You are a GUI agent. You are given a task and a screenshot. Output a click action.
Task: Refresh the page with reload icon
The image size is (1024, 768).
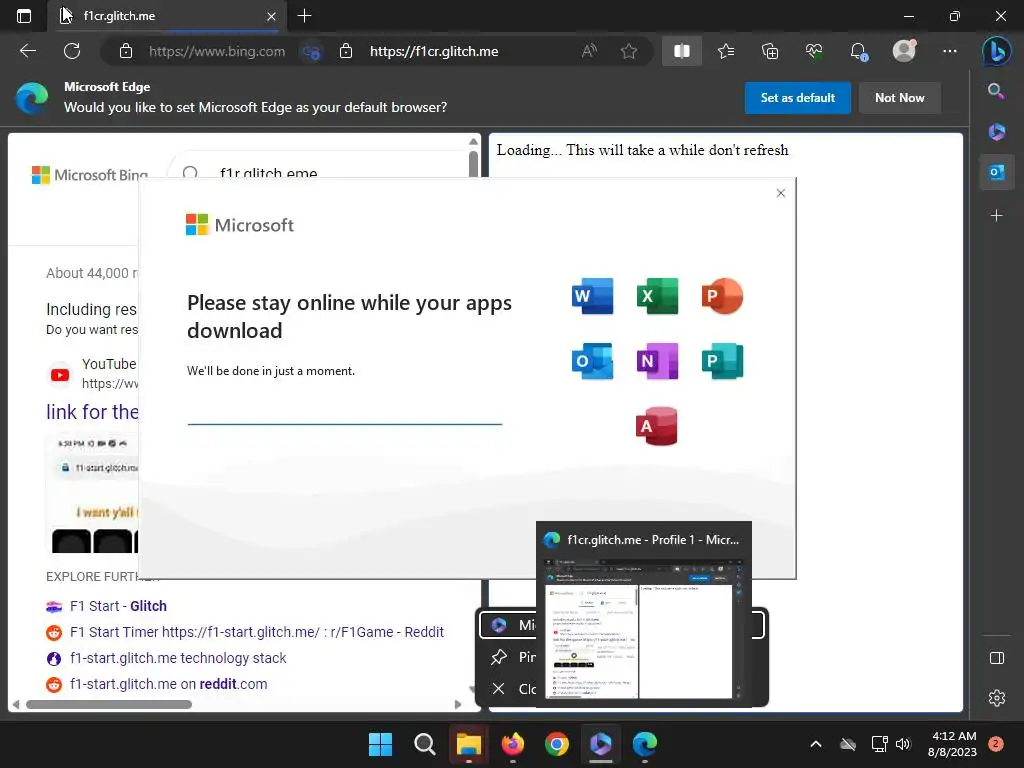72,51
